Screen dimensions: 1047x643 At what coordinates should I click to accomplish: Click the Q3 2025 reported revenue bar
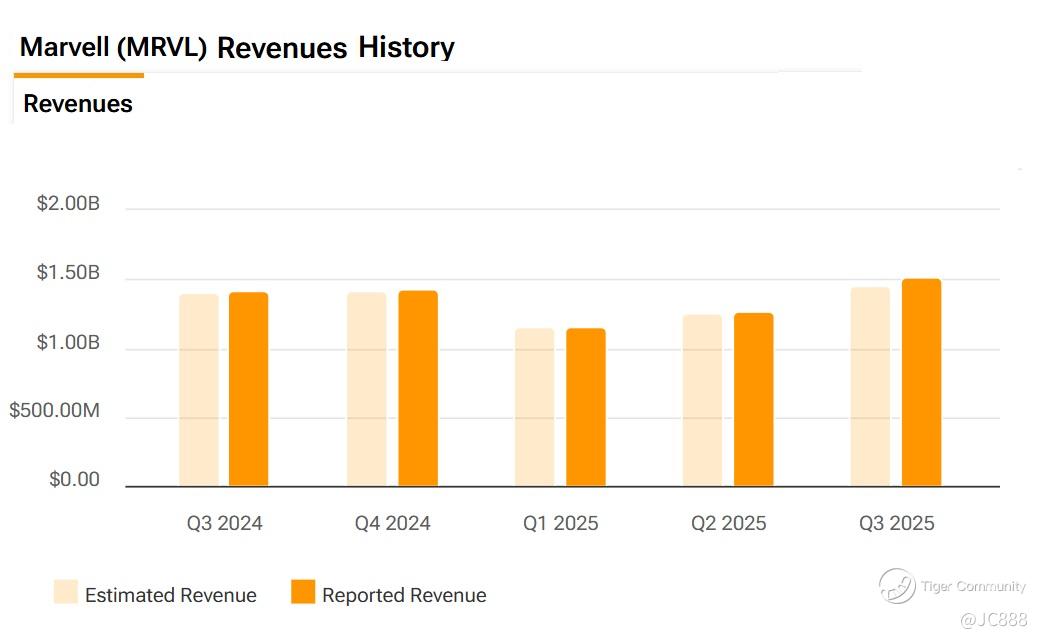tap(921, 383)
